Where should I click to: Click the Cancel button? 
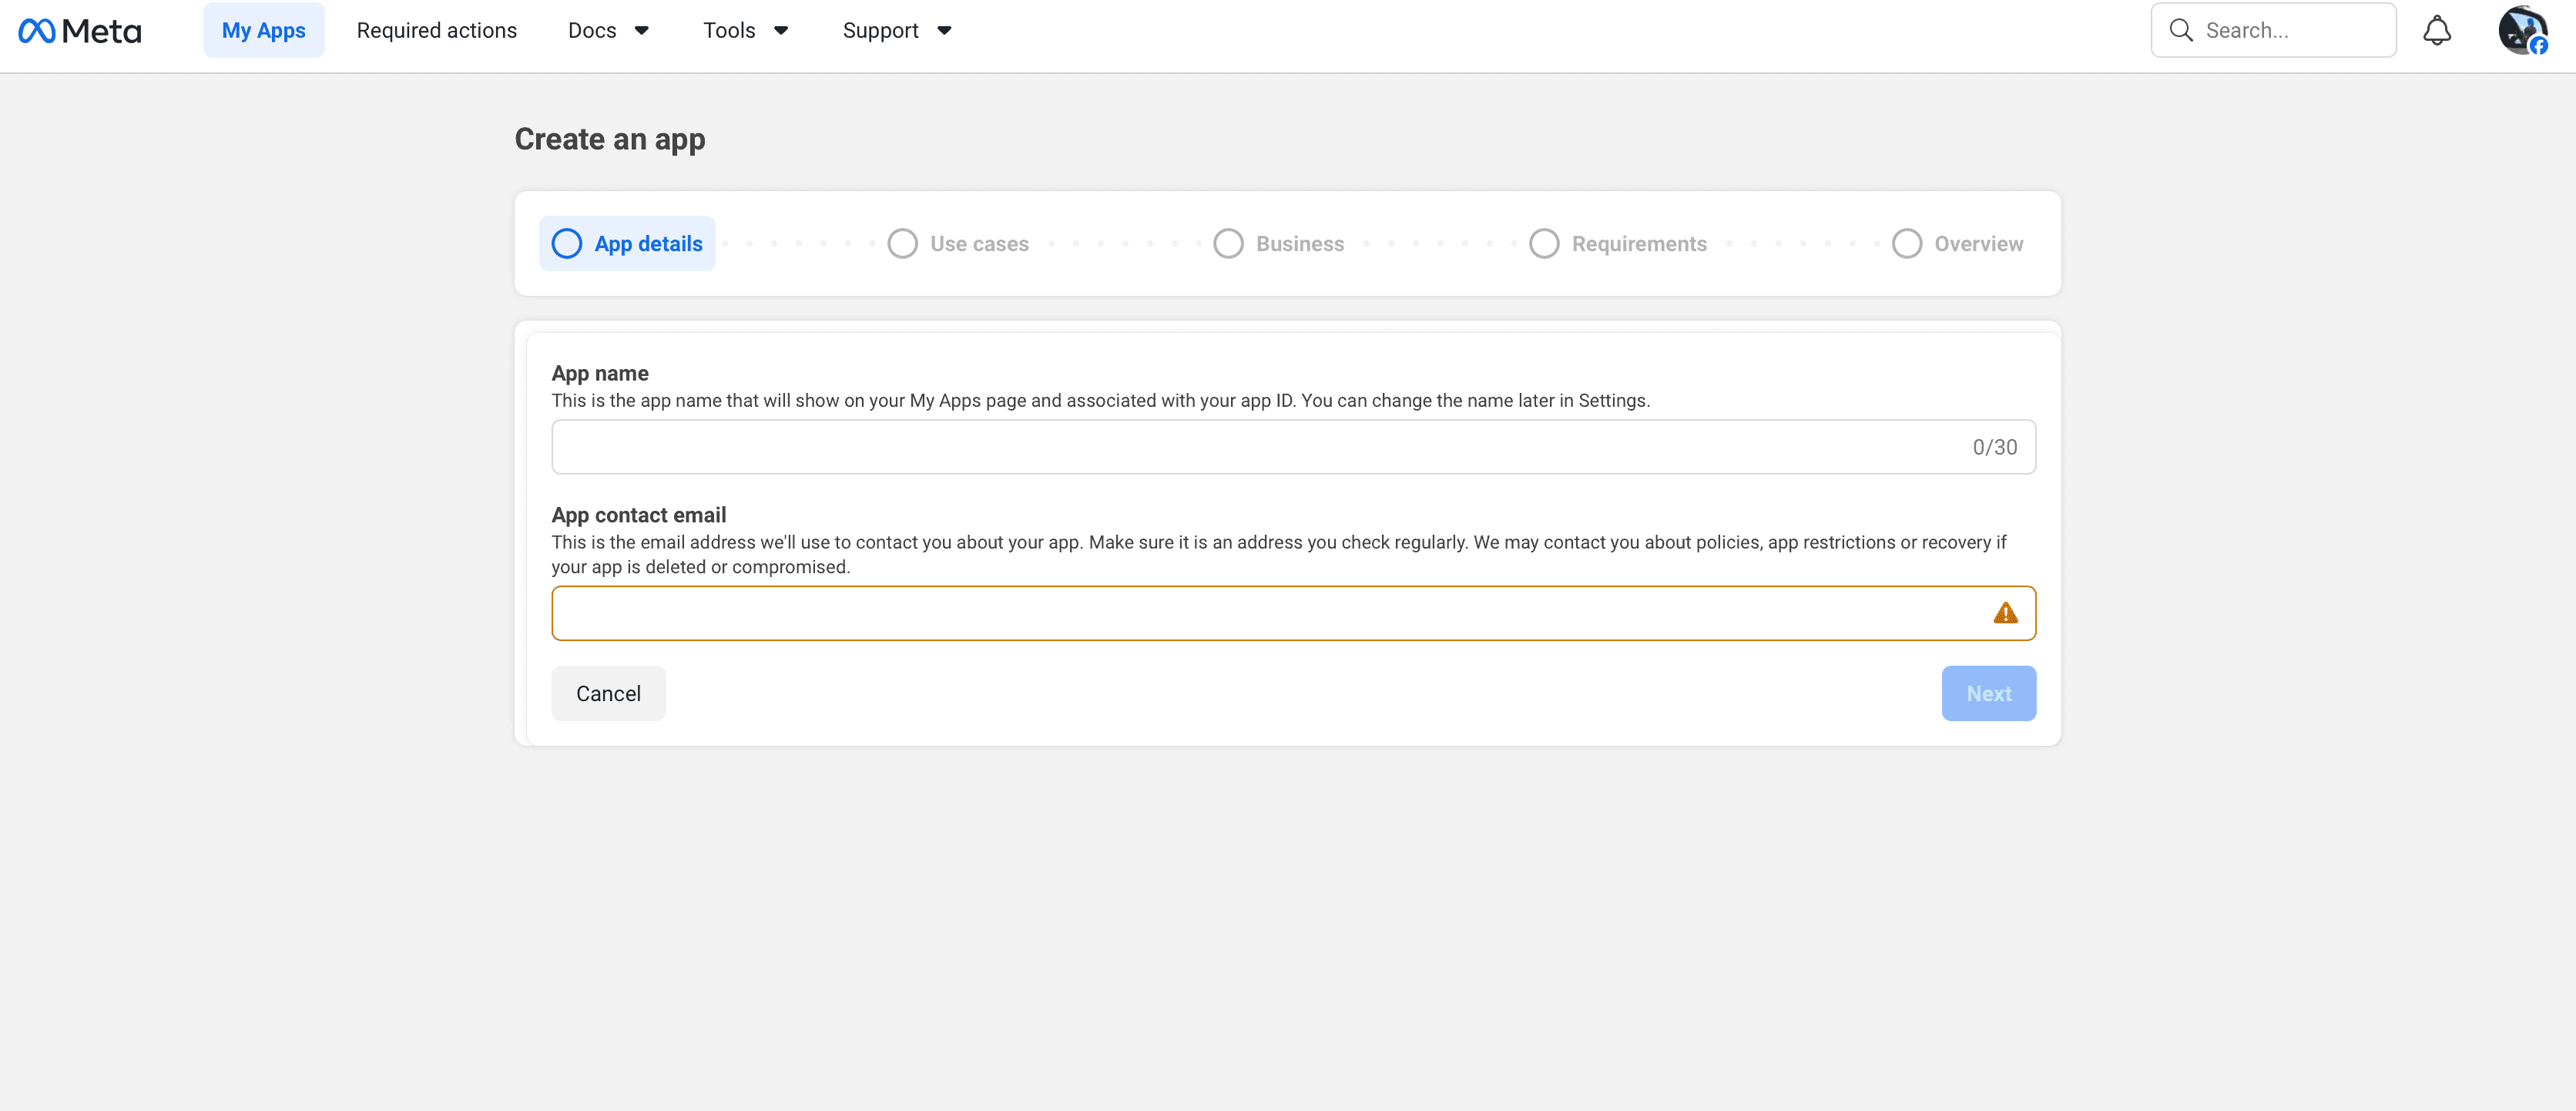point(607,693)
